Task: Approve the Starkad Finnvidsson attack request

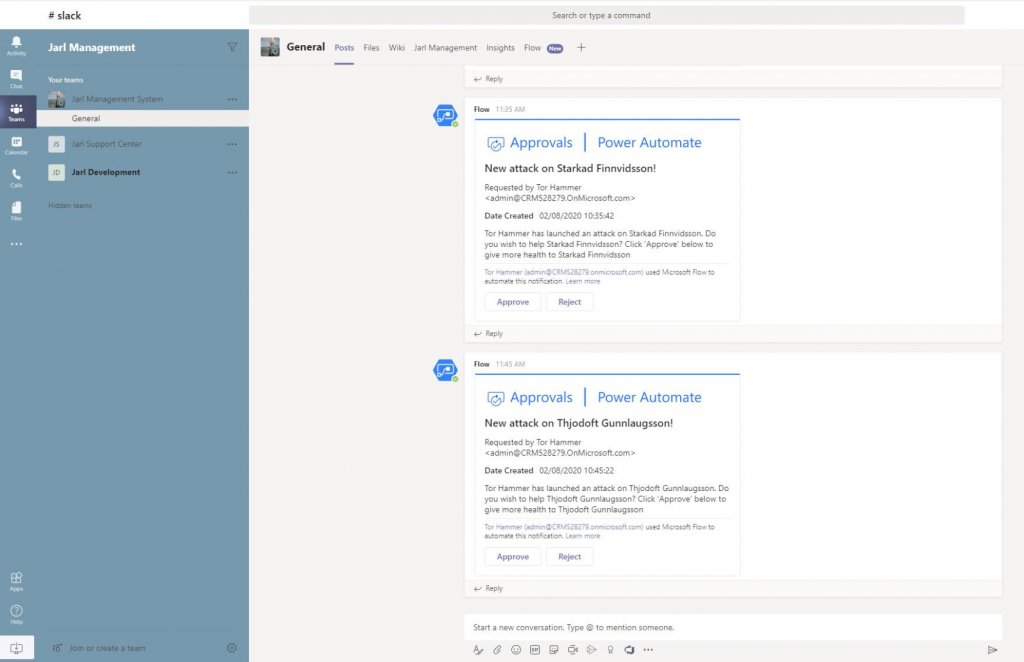Action: click(513, 302)
